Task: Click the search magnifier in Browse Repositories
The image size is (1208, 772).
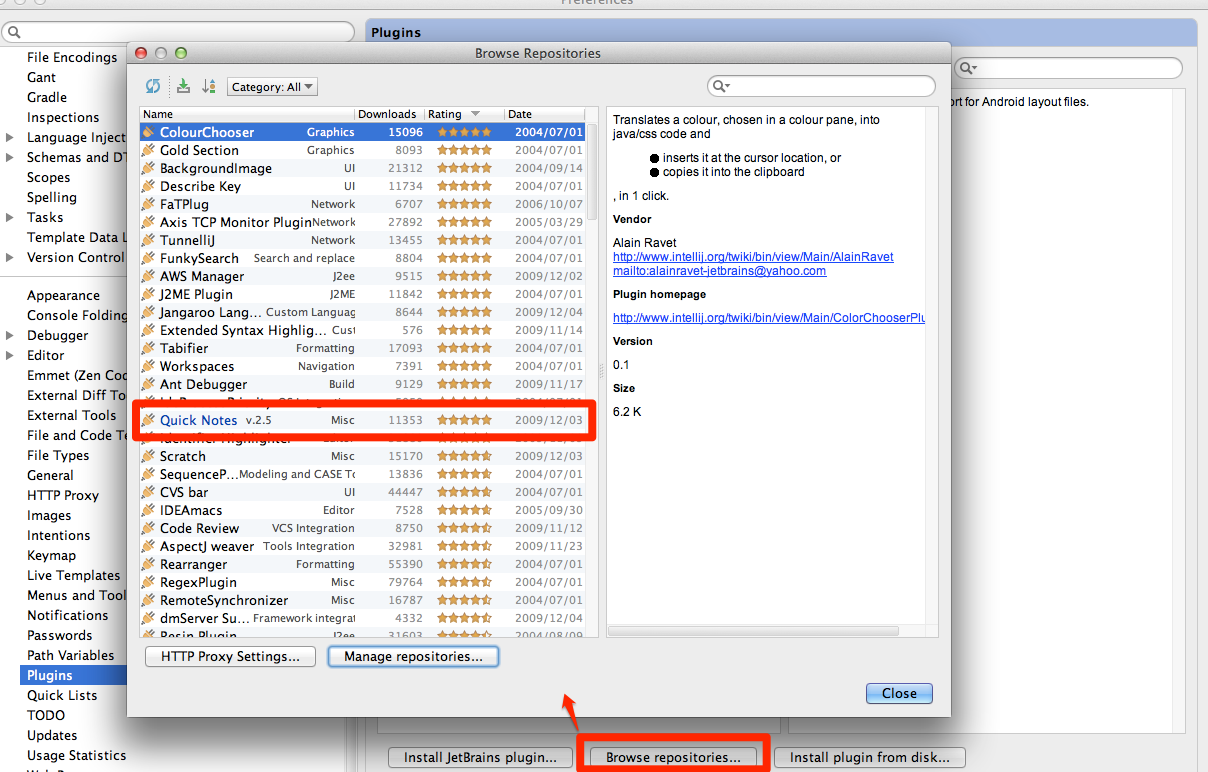Action: (721, 87)
